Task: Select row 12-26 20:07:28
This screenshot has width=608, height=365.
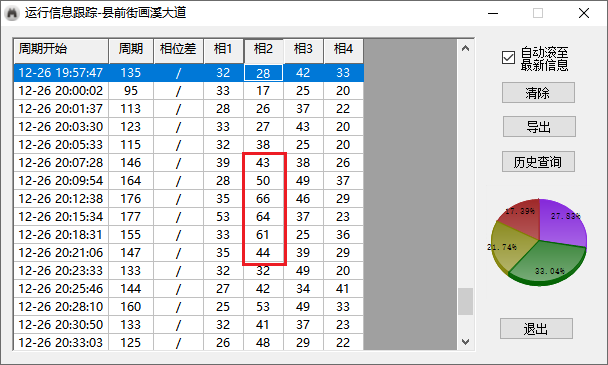Action: click(188, 163)
